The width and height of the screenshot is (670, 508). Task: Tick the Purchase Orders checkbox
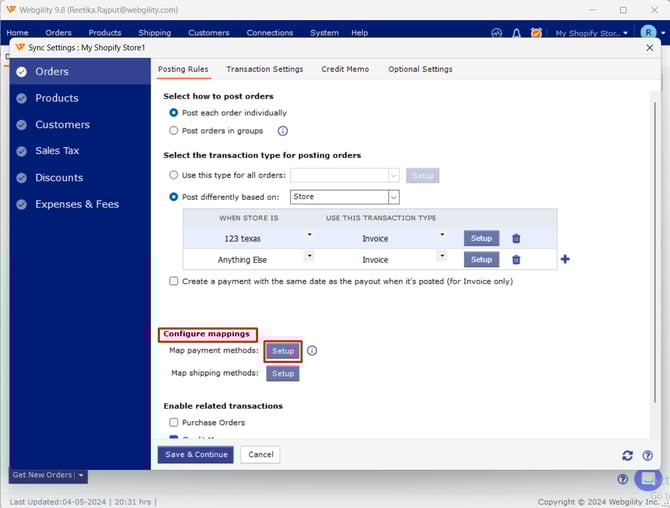pyautogui.click(x=174, y=422)
